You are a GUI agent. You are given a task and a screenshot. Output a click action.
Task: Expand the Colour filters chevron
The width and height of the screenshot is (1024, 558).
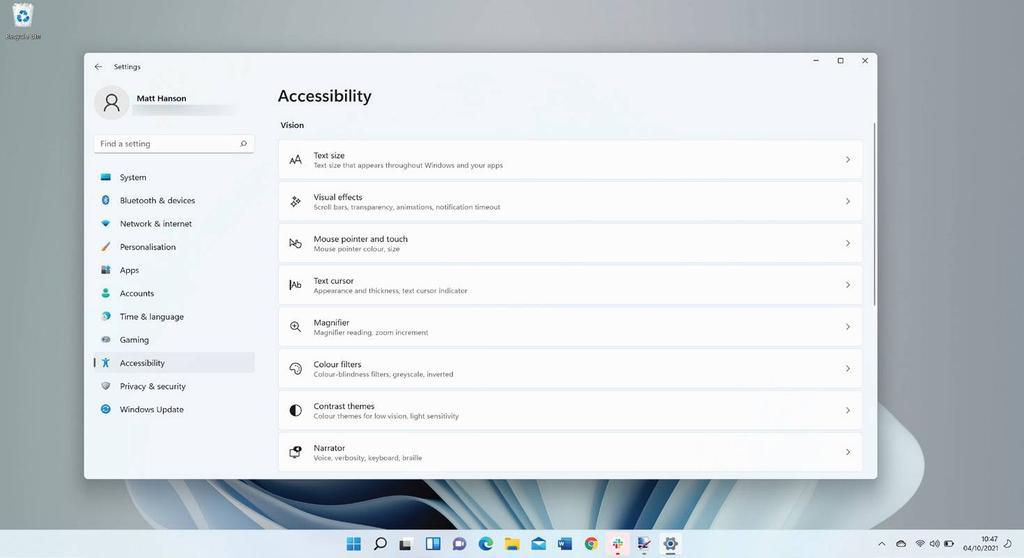(x=848, y=369)
